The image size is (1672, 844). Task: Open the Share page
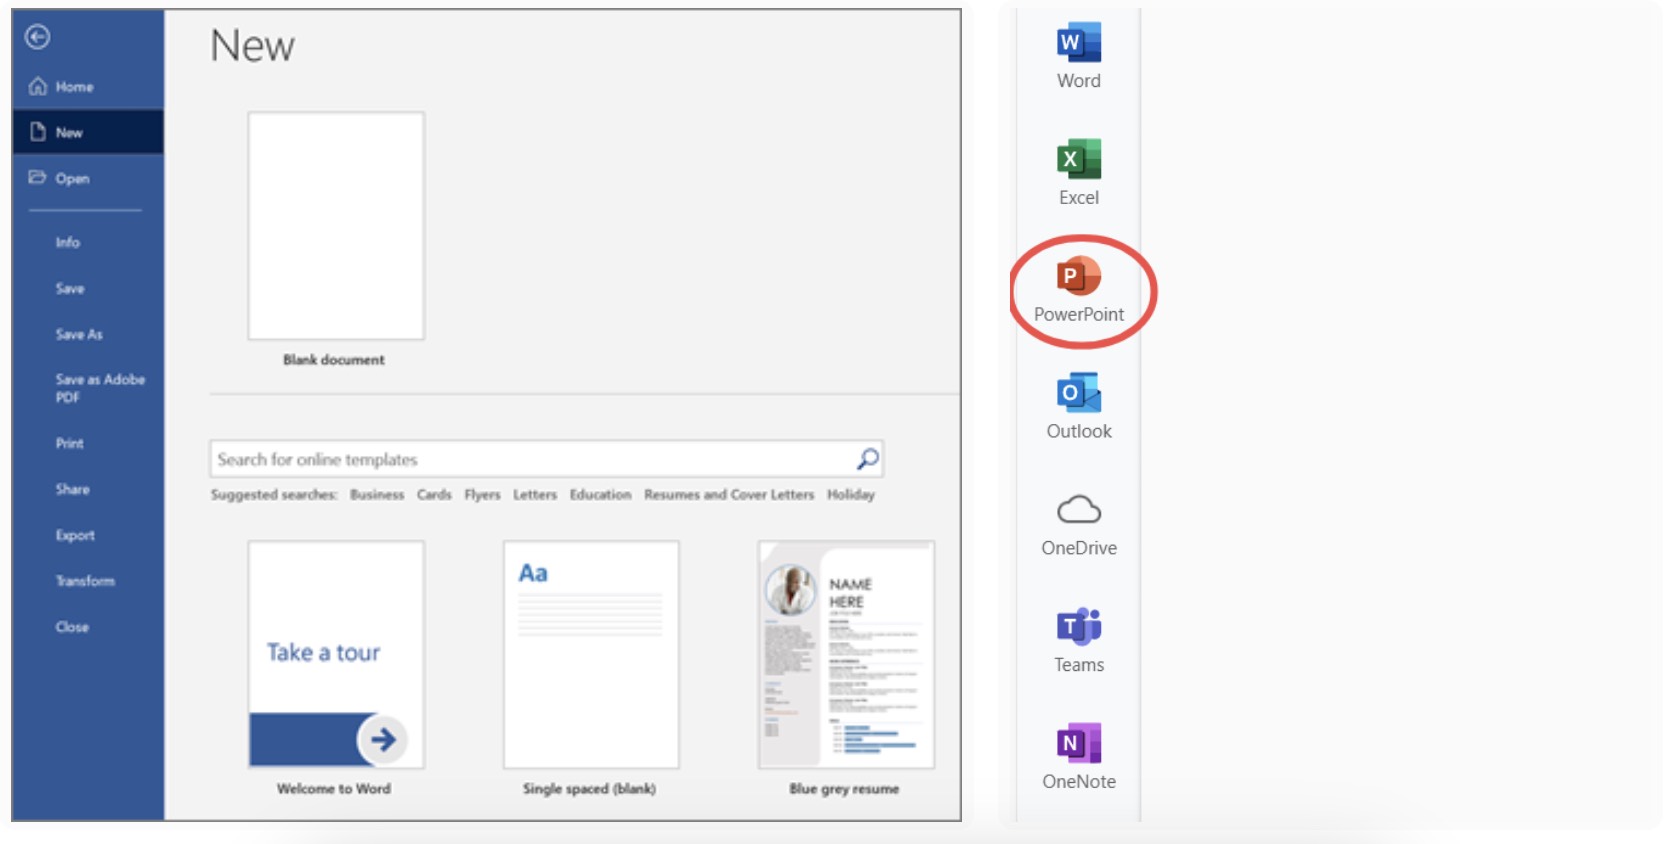coord(73,489)
